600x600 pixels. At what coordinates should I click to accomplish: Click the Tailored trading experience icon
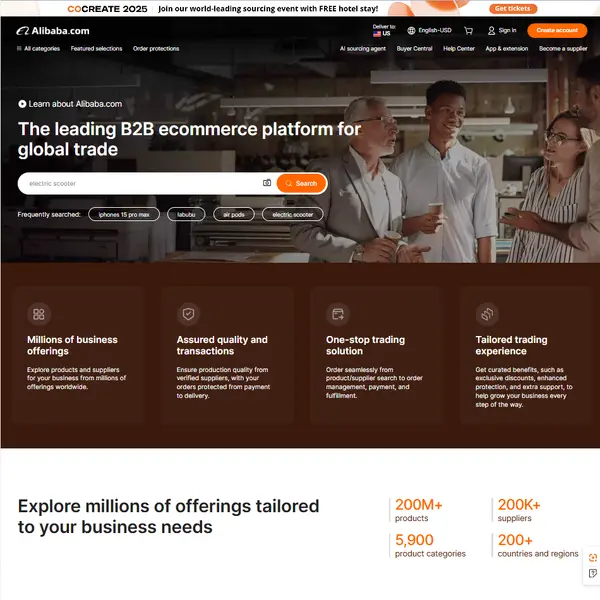coord(487,314)
